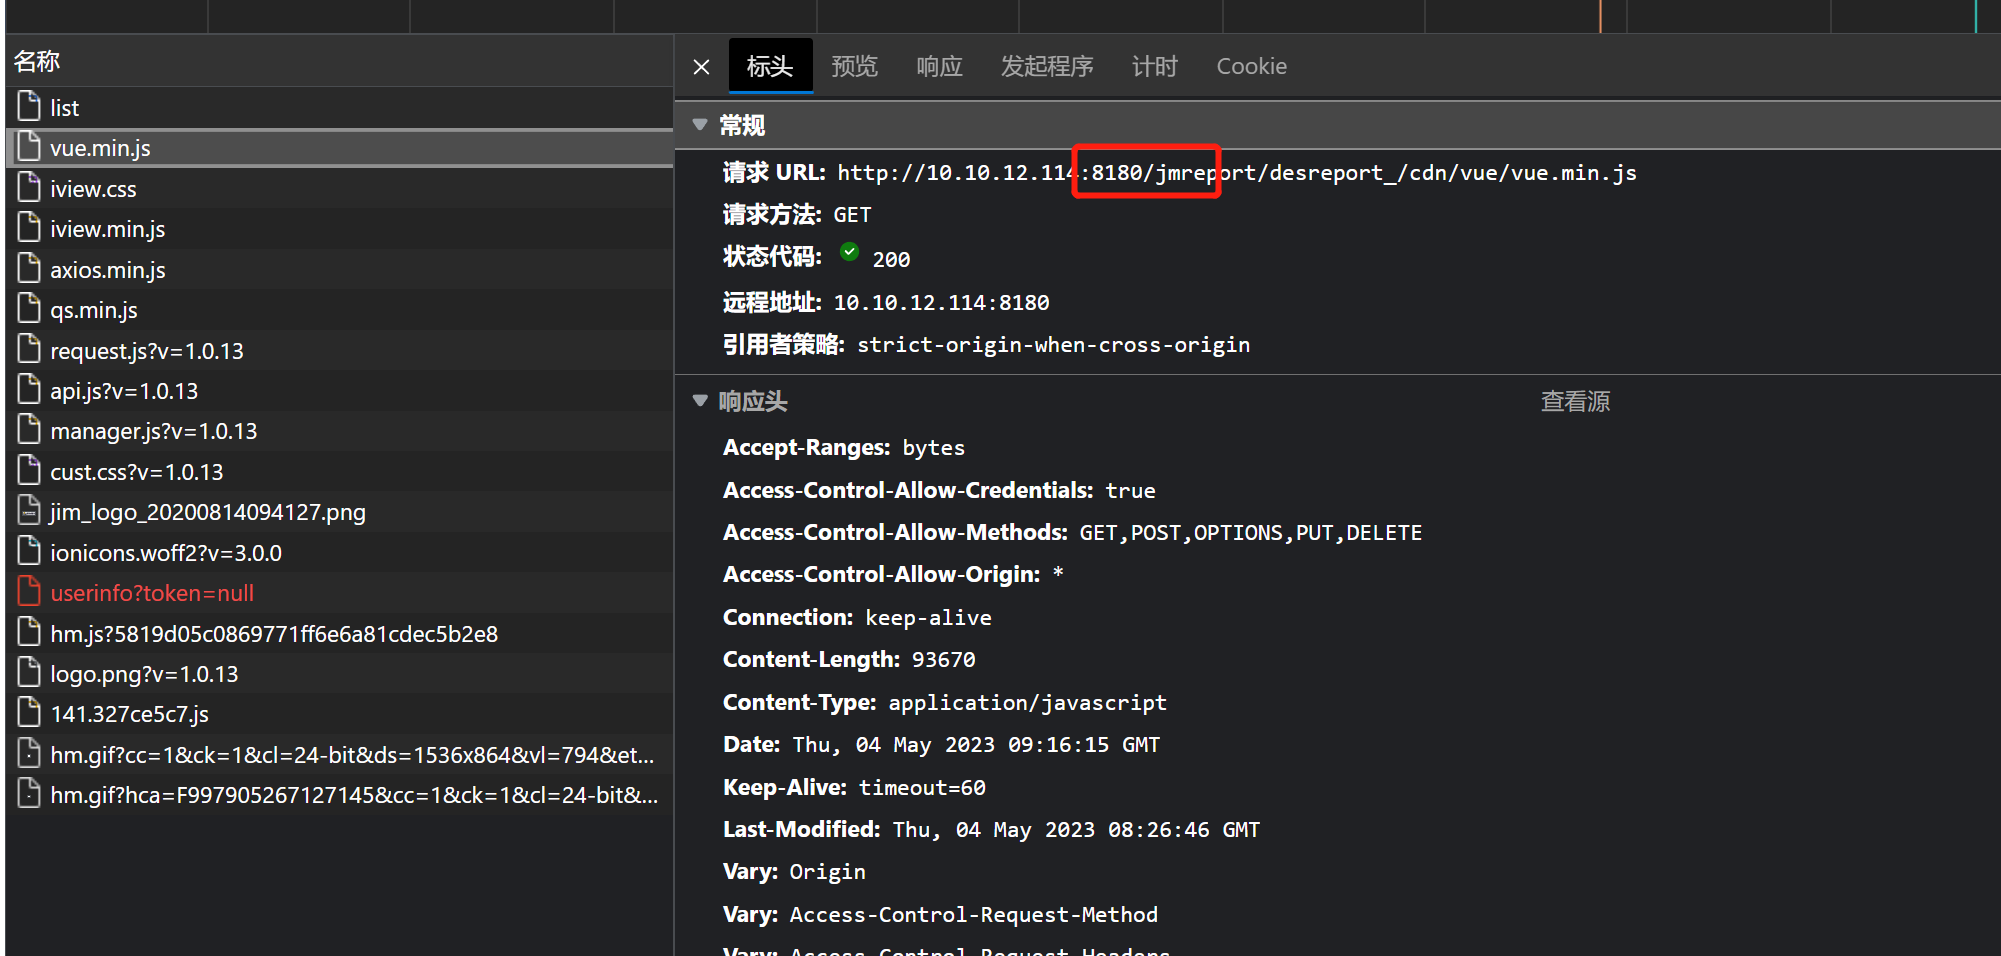
Task: Collapse the 响应头 section
Action: 700,400
